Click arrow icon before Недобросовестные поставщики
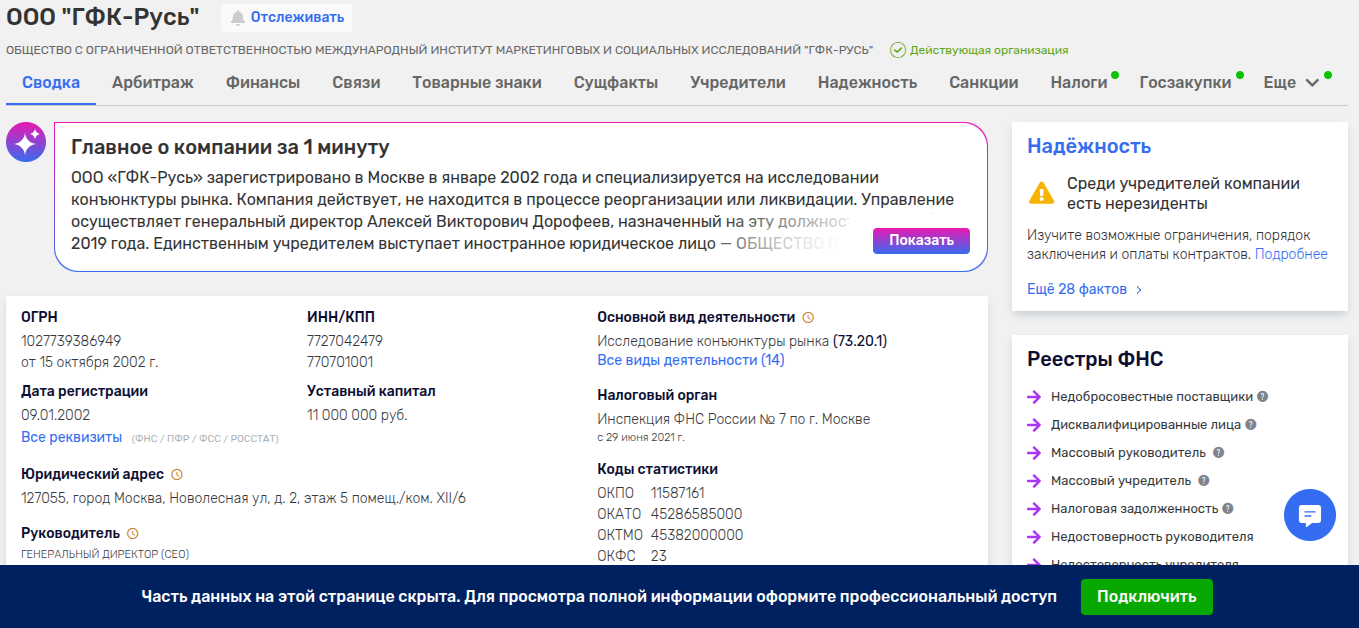Viewport: 1359px width, 628px height. click(1034, 397)
